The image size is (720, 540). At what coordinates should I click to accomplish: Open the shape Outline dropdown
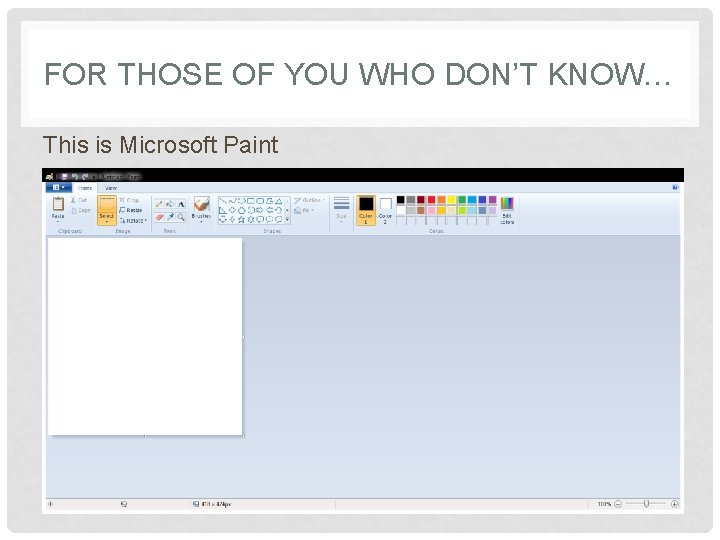[309, 200]
